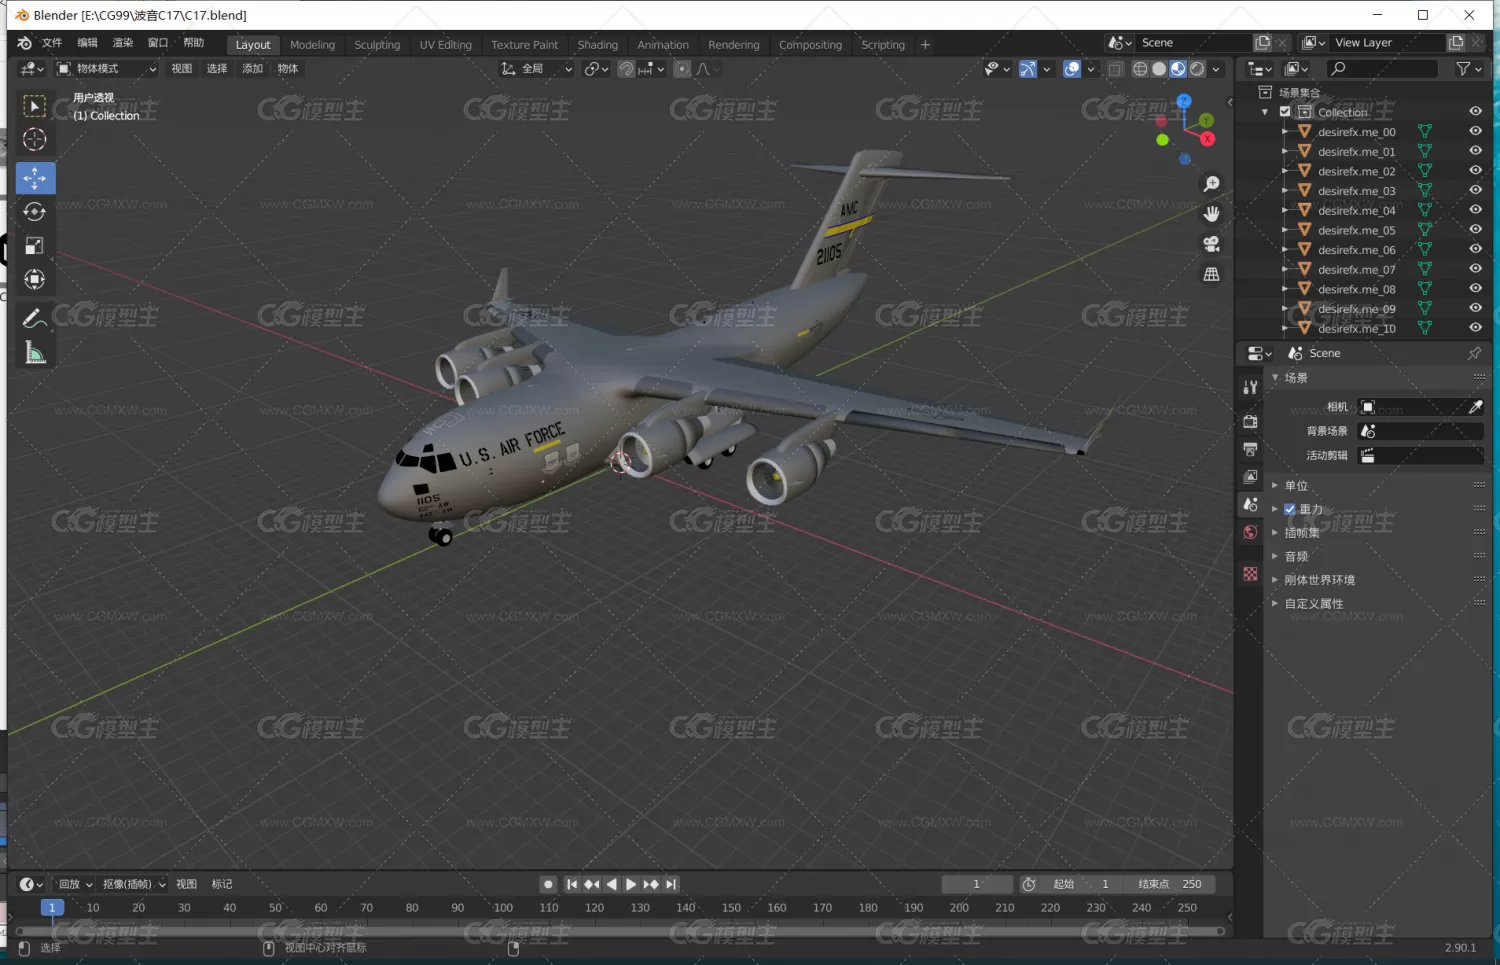Open Tool properties tab with wrench icon
The image size is (1500, 965).
(x=1250, y=387)
